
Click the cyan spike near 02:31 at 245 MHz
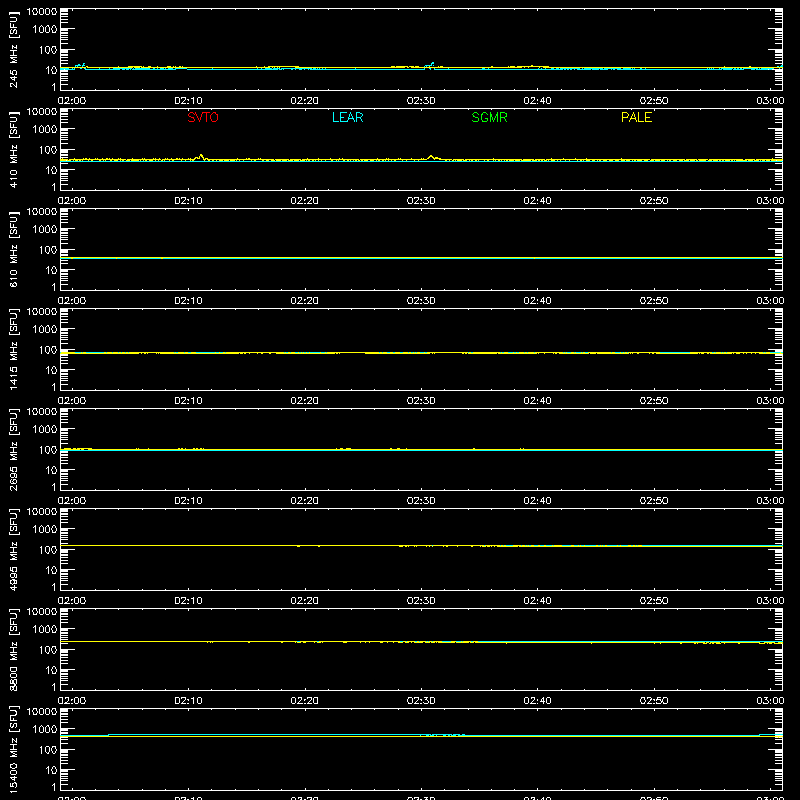(x=432, y=64)
